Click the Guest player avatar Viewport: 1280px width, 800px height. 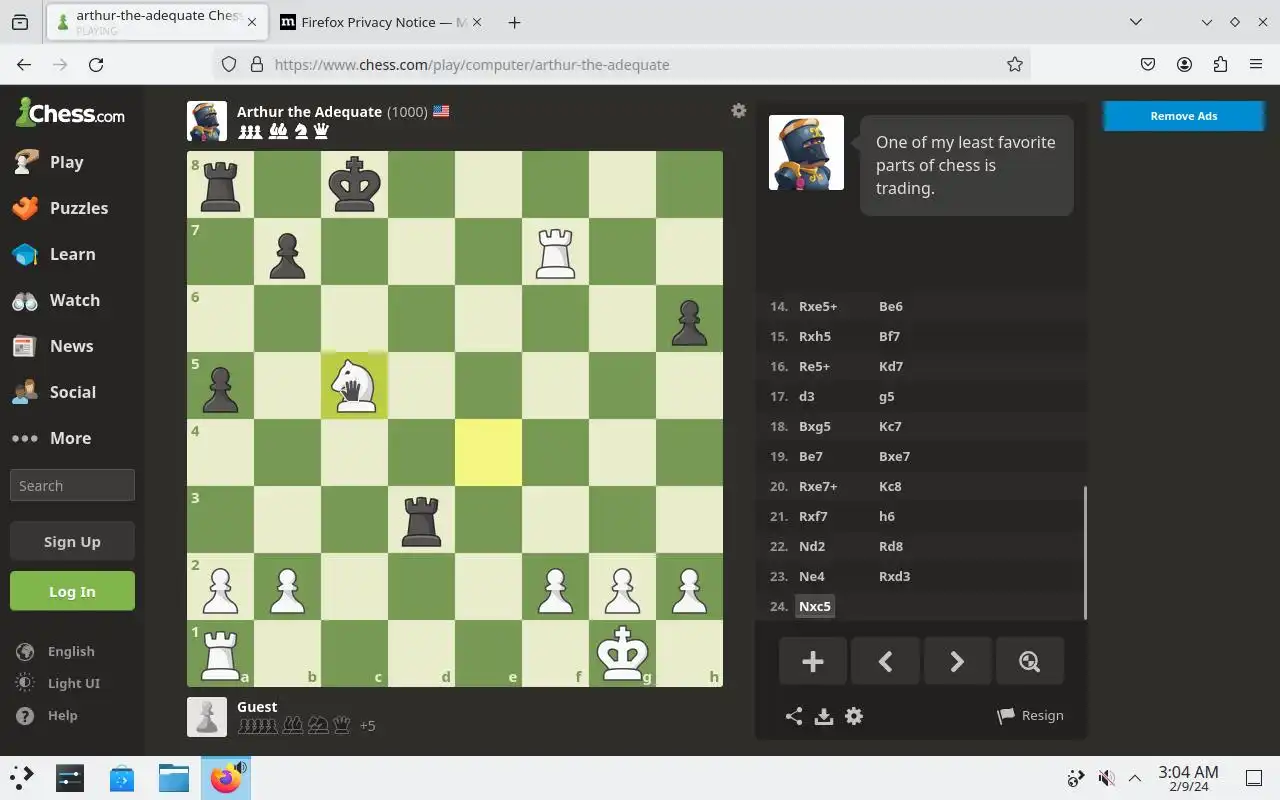point(207,717)
